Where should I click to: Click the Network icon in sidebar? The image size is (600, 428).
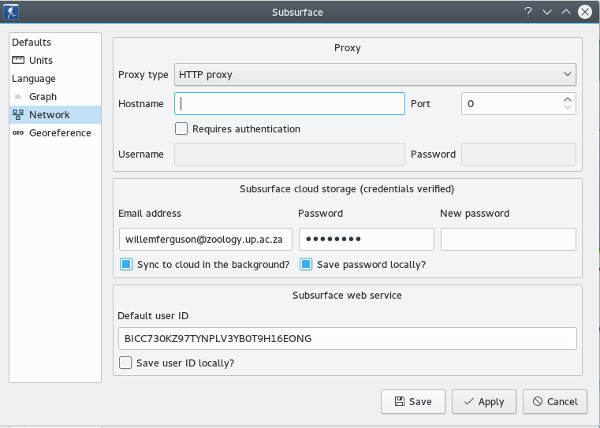pos(18,115)
